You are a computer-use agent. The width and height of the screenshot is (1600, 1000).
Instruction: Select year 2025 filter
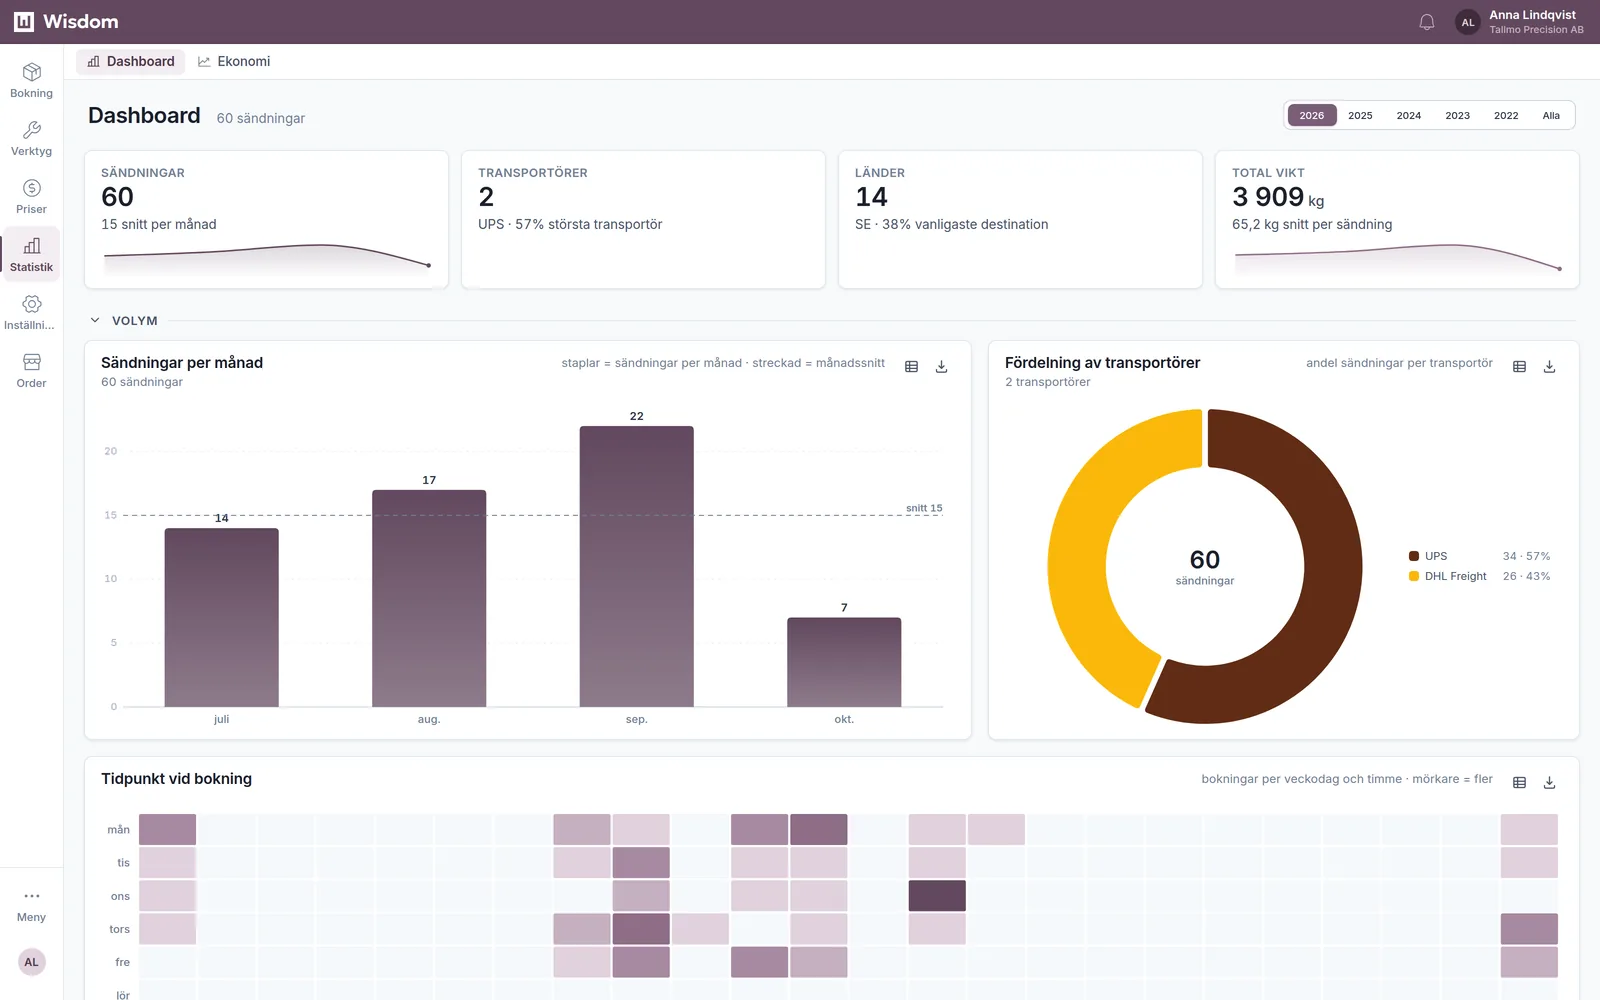coord(1360,116)
